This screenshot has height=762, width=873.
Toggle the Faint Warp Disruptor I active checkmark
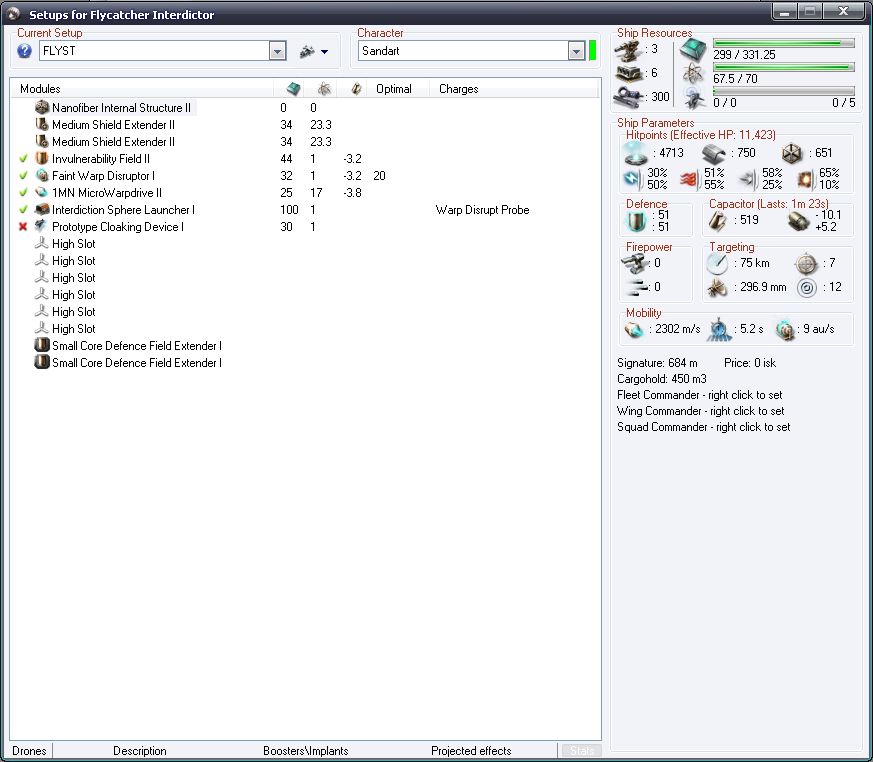click(23, 176)
